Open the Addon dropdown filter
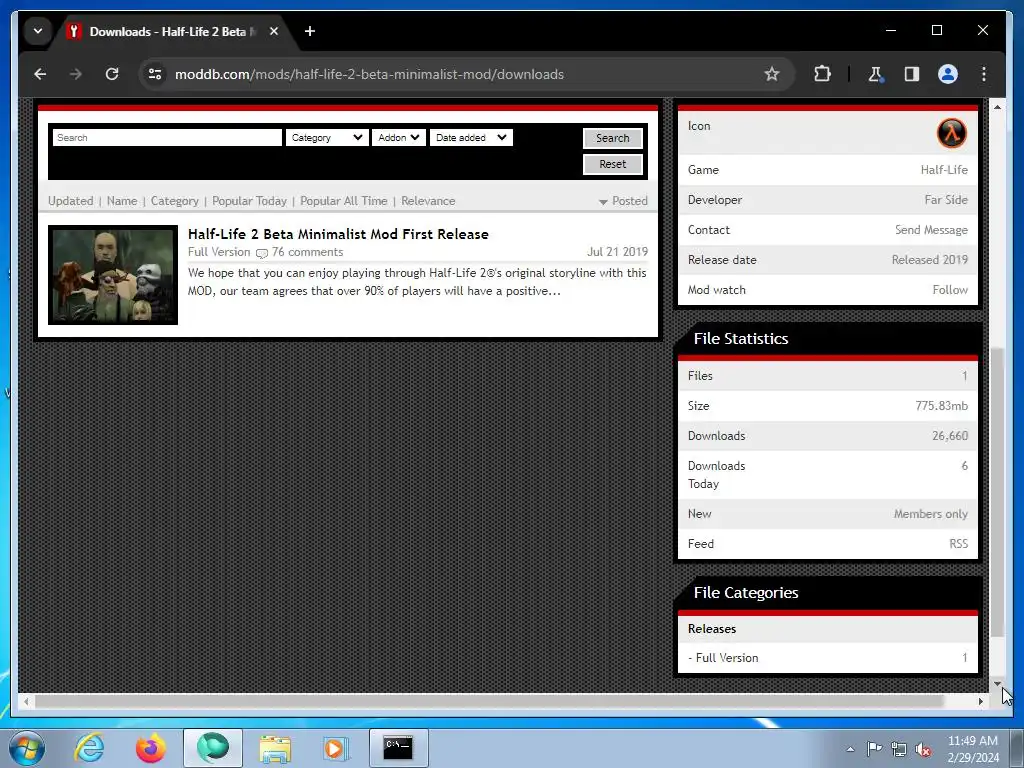 click(x=399, y=138)
